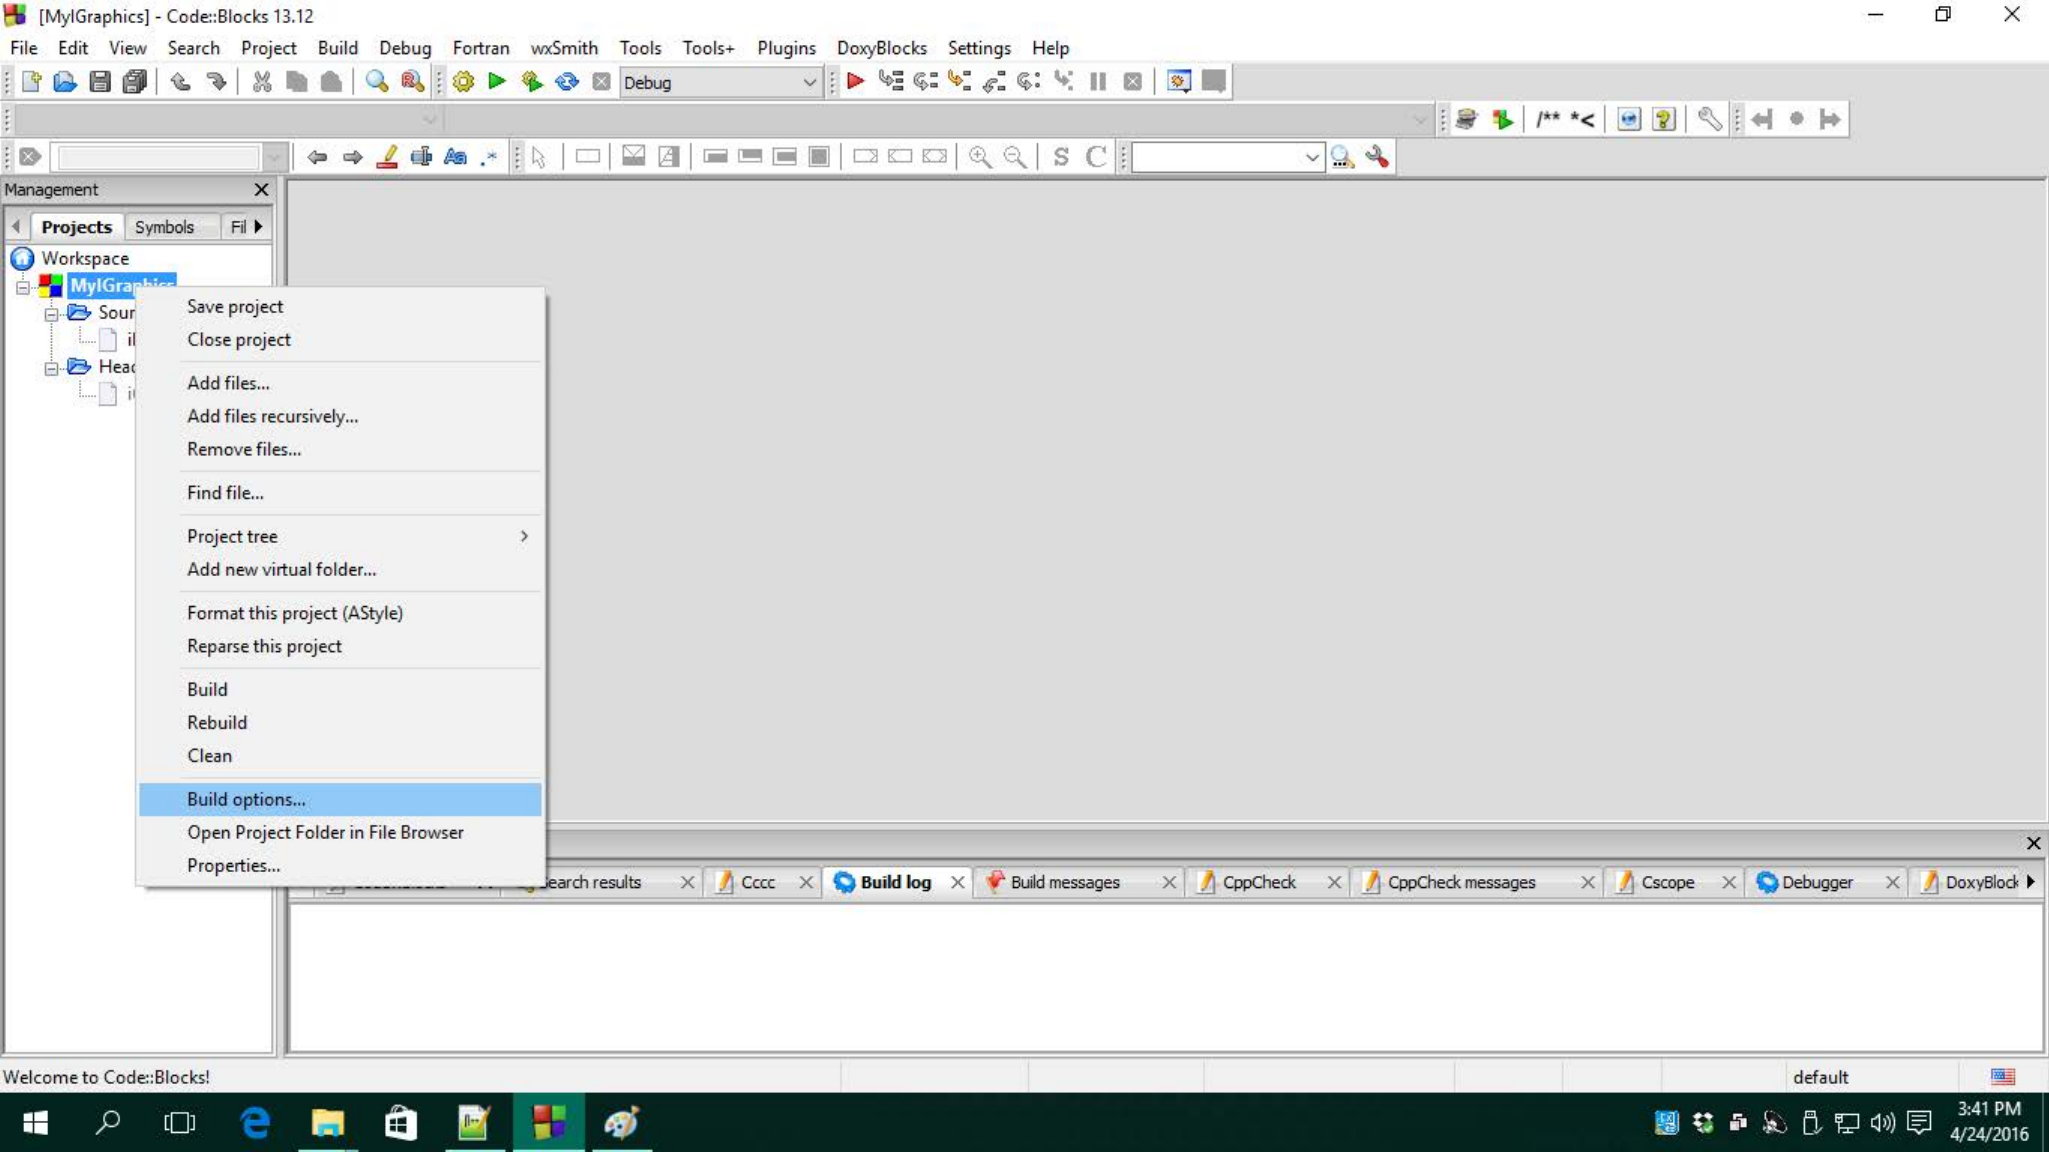
Task: Toggle regex (.*) incremental search option
Action: point(489,157)
